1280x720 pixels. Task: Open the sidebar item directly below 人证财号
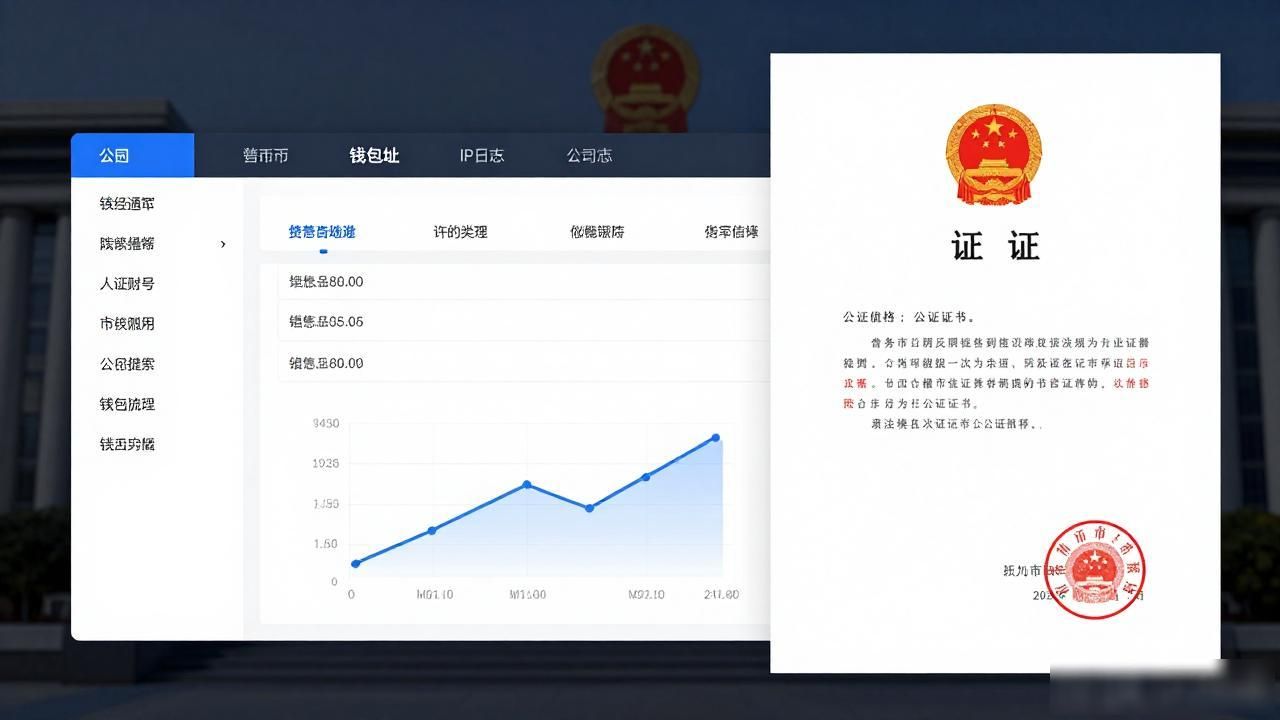(127, 323)
